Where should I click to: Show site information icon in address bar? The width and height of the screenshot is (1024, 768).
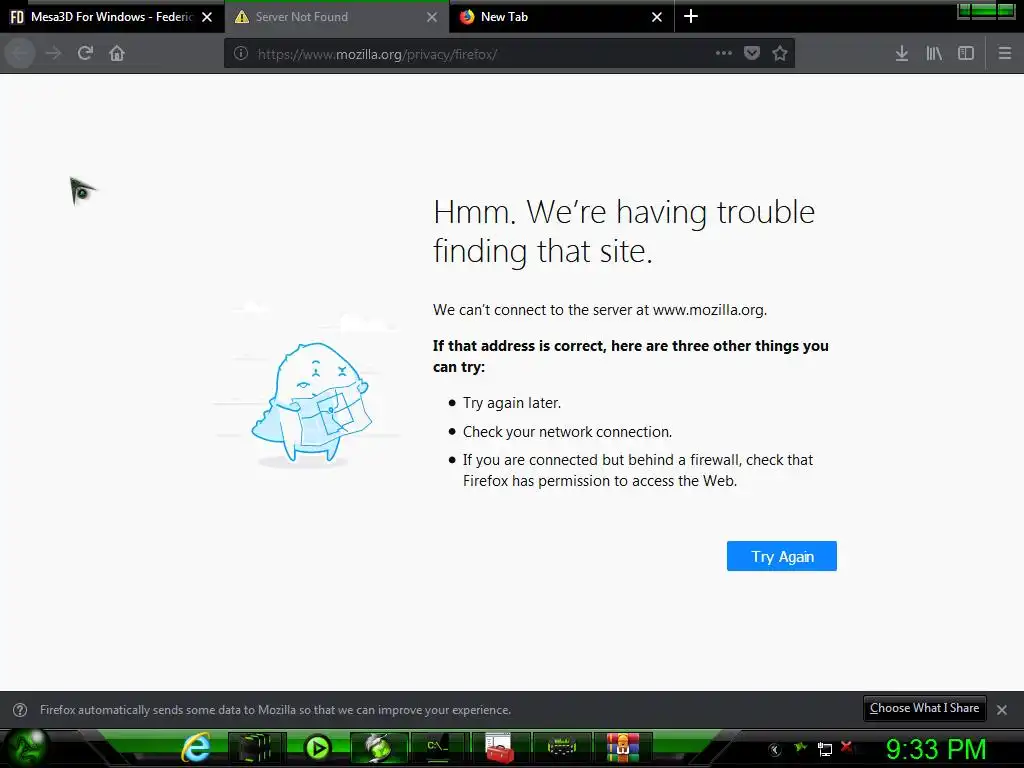pyautogui.click(x=241, y=54)
